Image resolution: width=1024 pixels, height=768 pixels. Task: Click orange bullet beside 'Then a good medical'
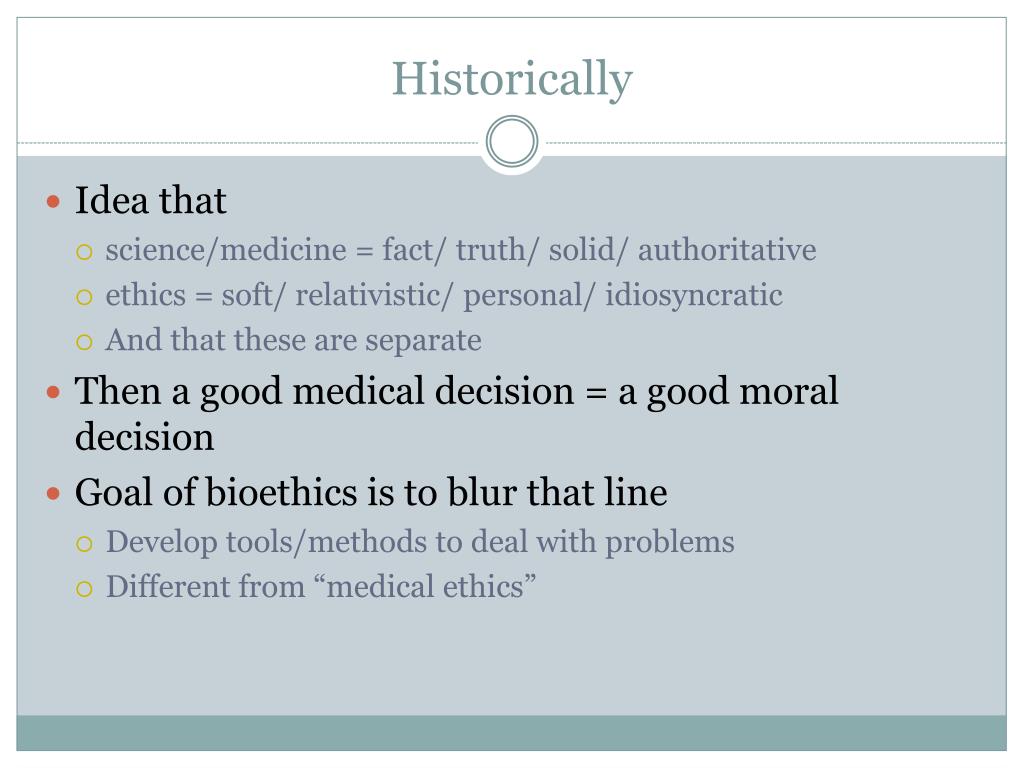coord(54,392)
